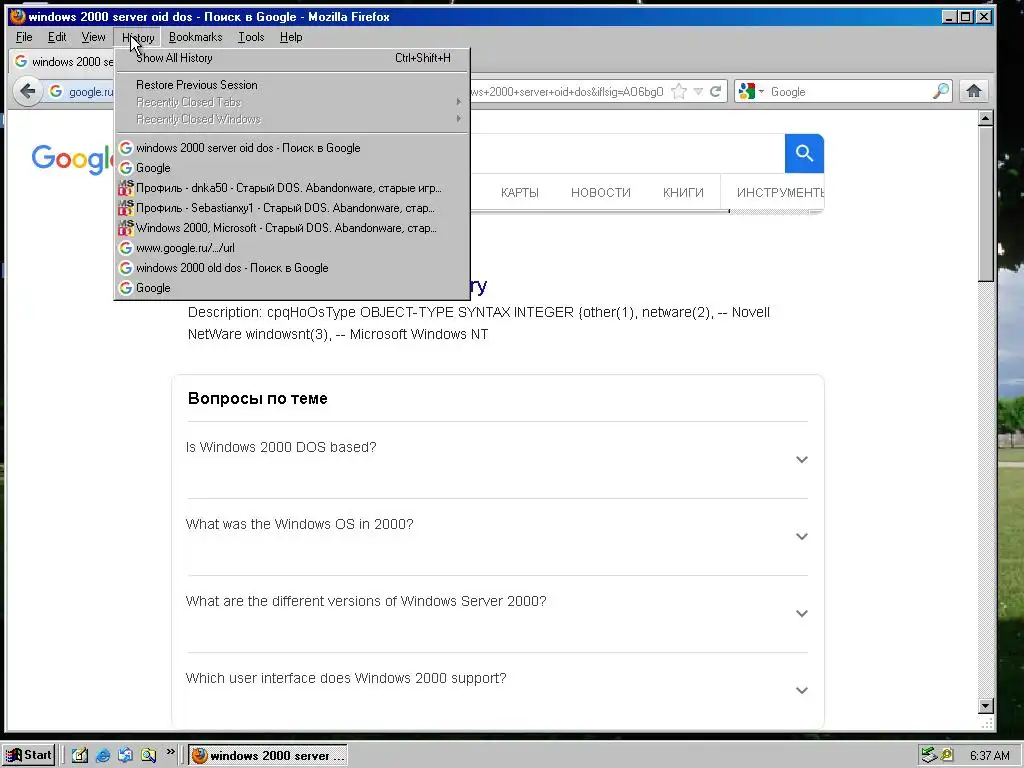Open the Help menu
The image size is (1024, 768).
pos(291,37)
